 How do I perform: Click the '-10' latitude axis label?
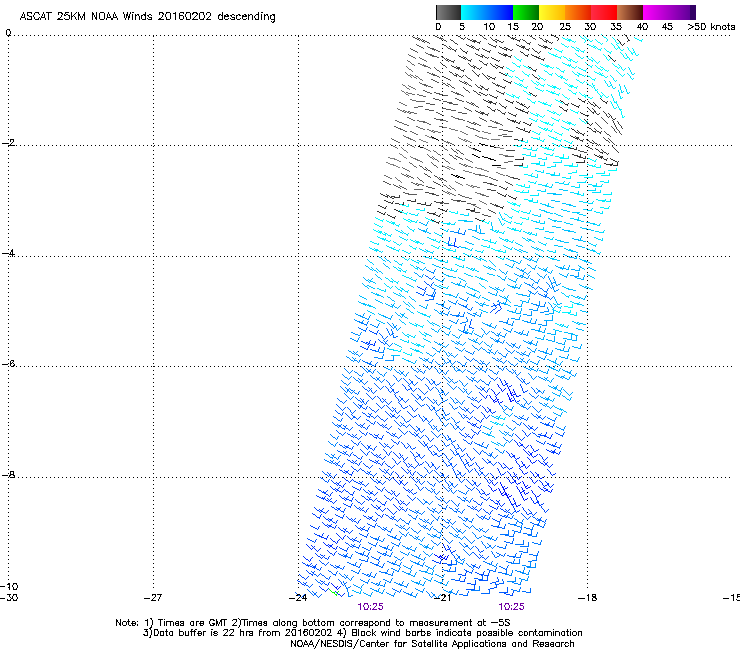[x=9, y=586]
